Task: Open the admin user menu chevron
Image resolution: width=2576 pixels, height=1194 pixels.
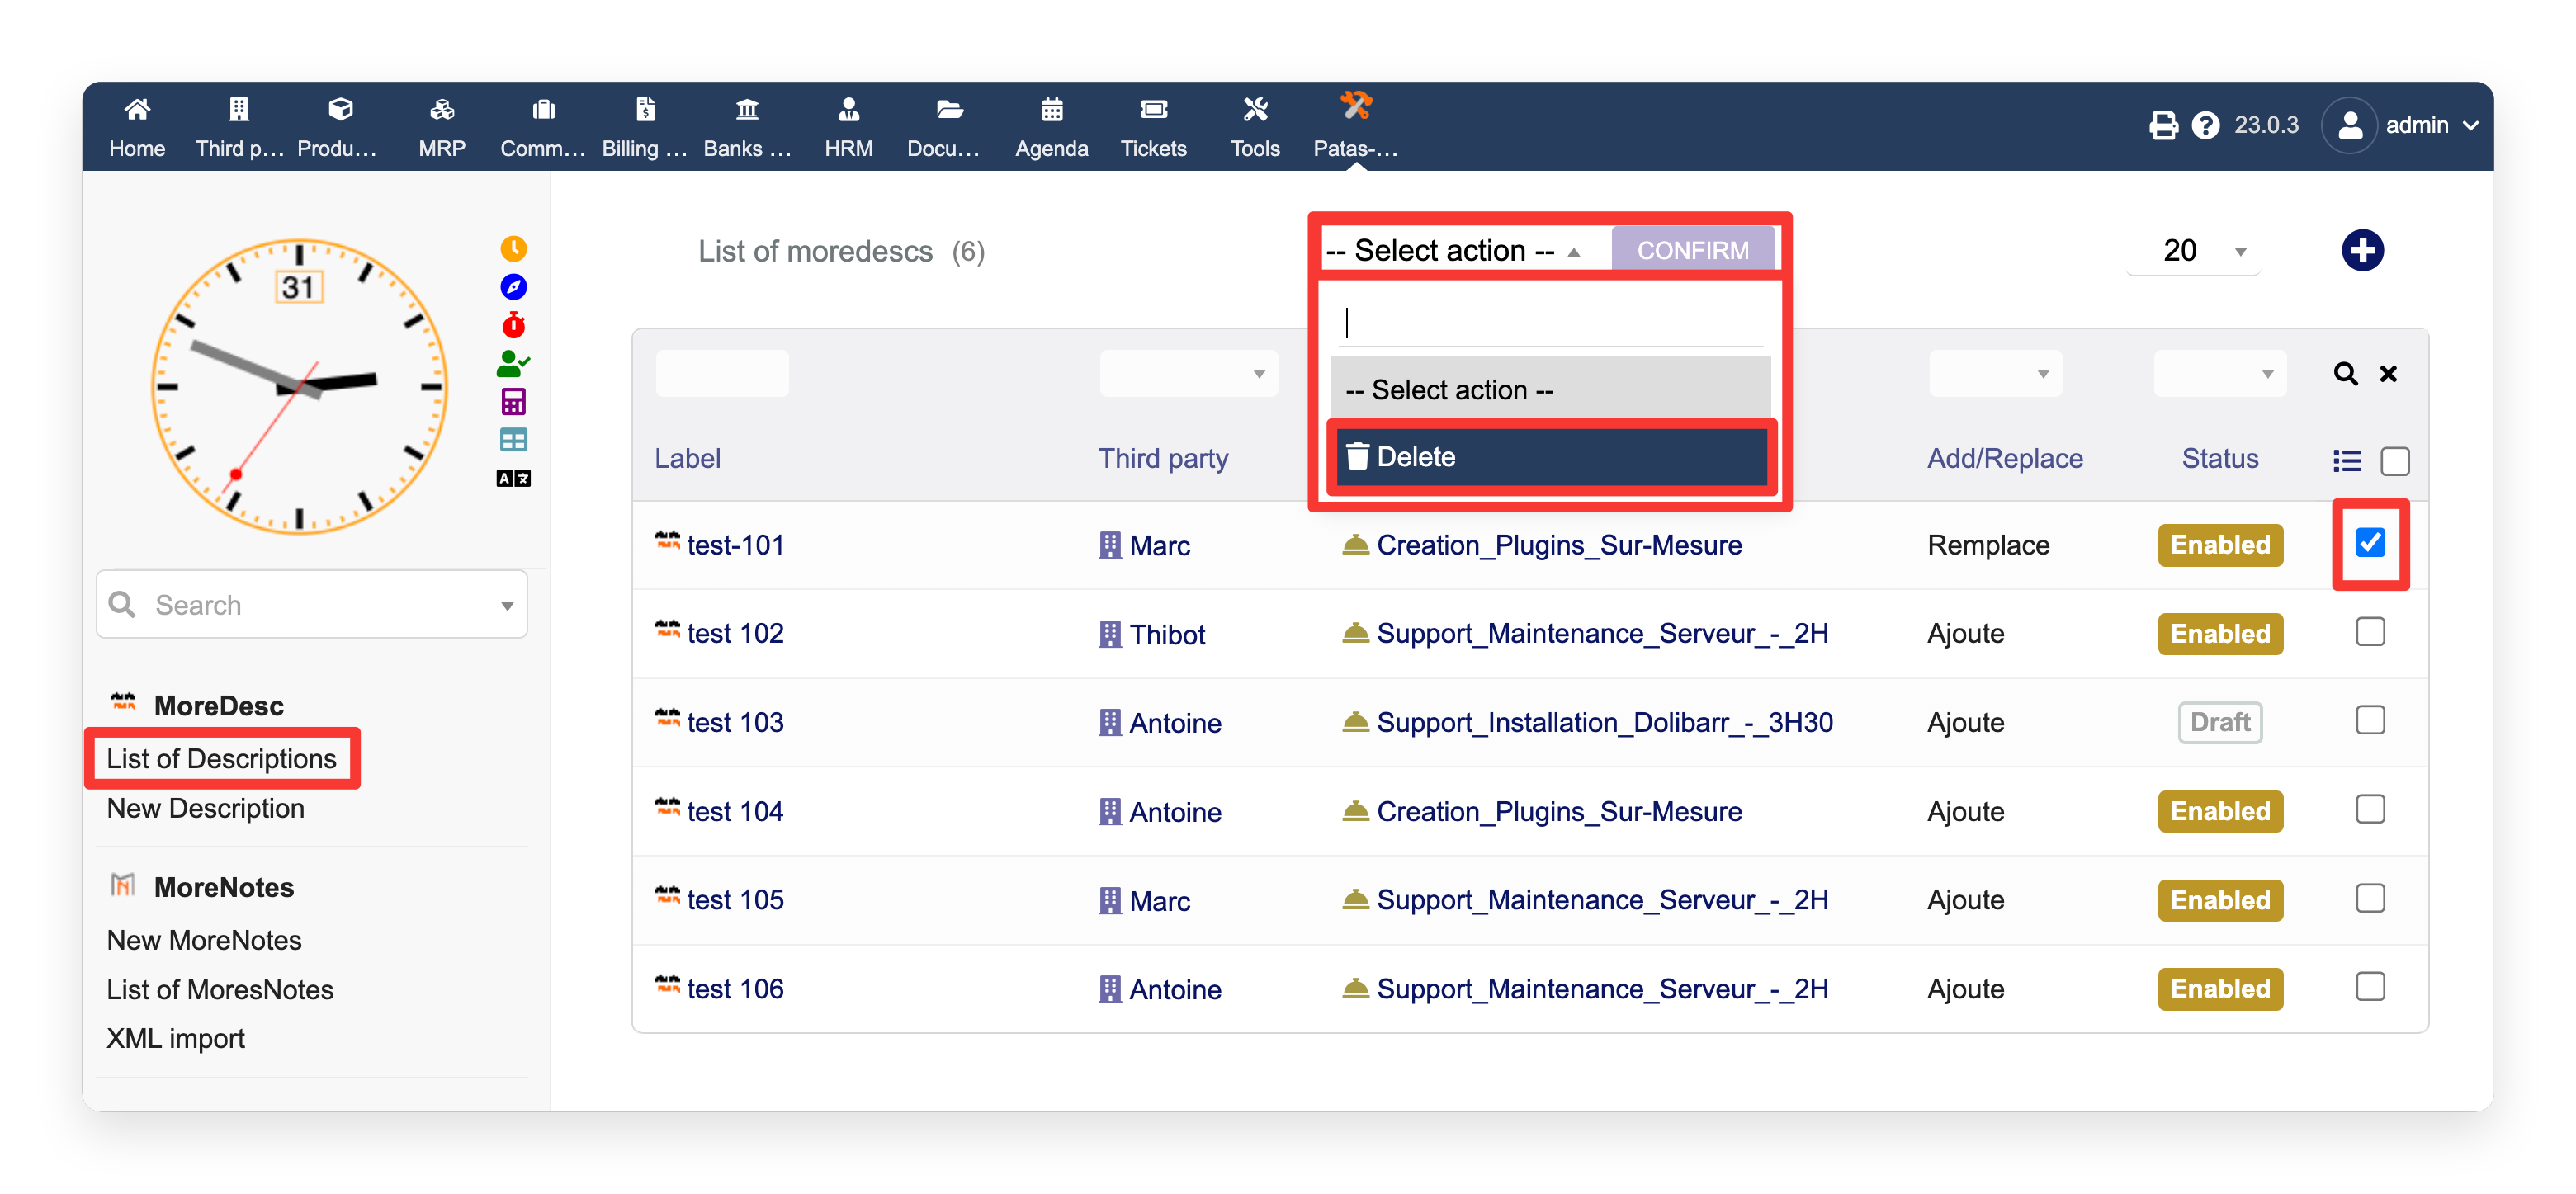Action: (2470, 126)
